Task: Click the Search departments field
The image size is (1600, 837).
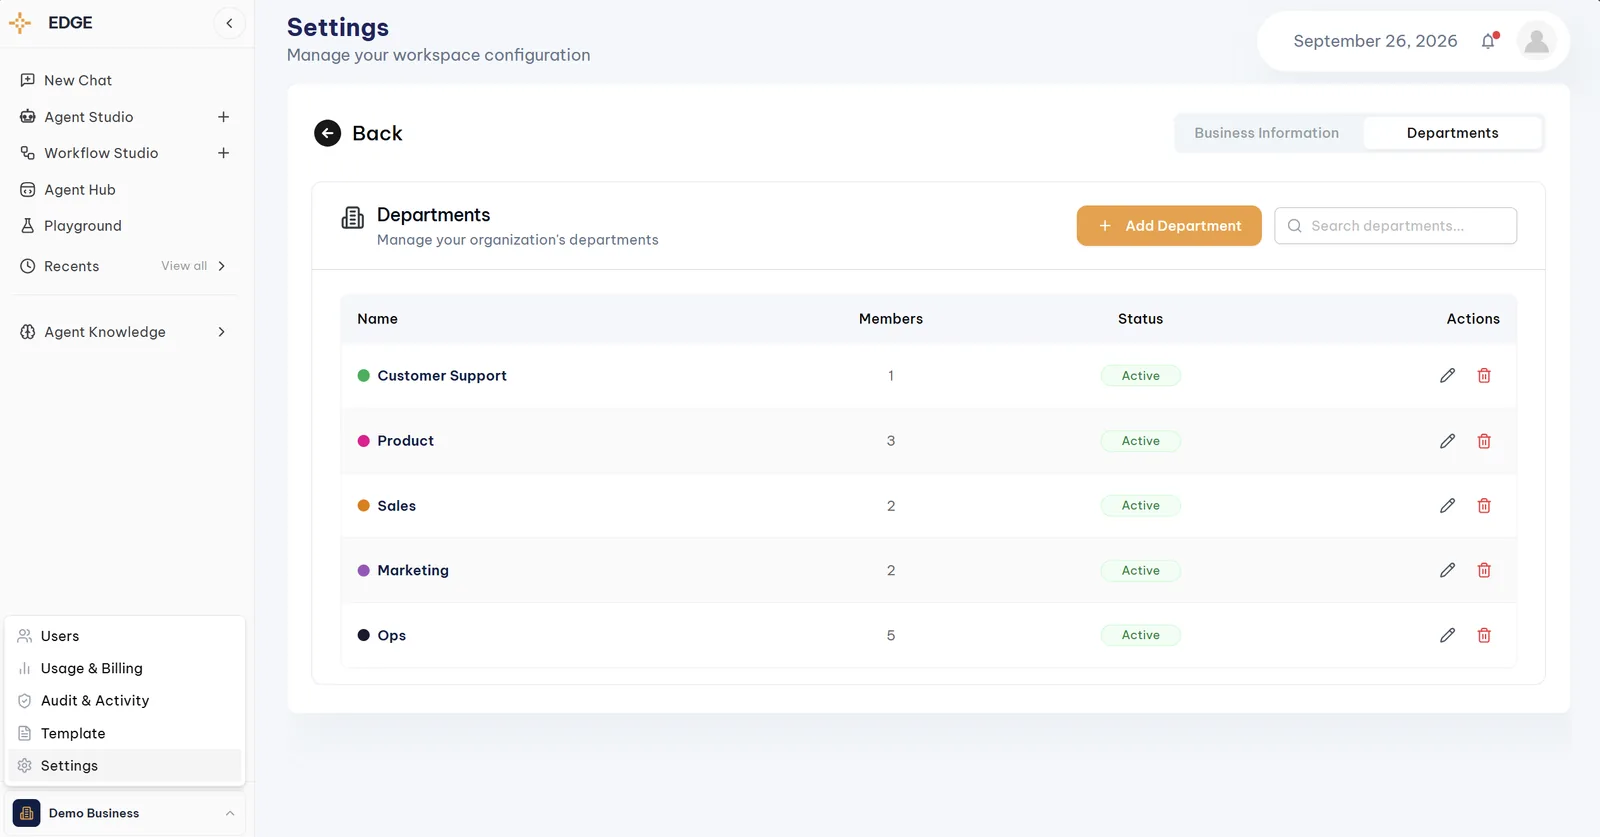Action: click(x=1395, y=226)
